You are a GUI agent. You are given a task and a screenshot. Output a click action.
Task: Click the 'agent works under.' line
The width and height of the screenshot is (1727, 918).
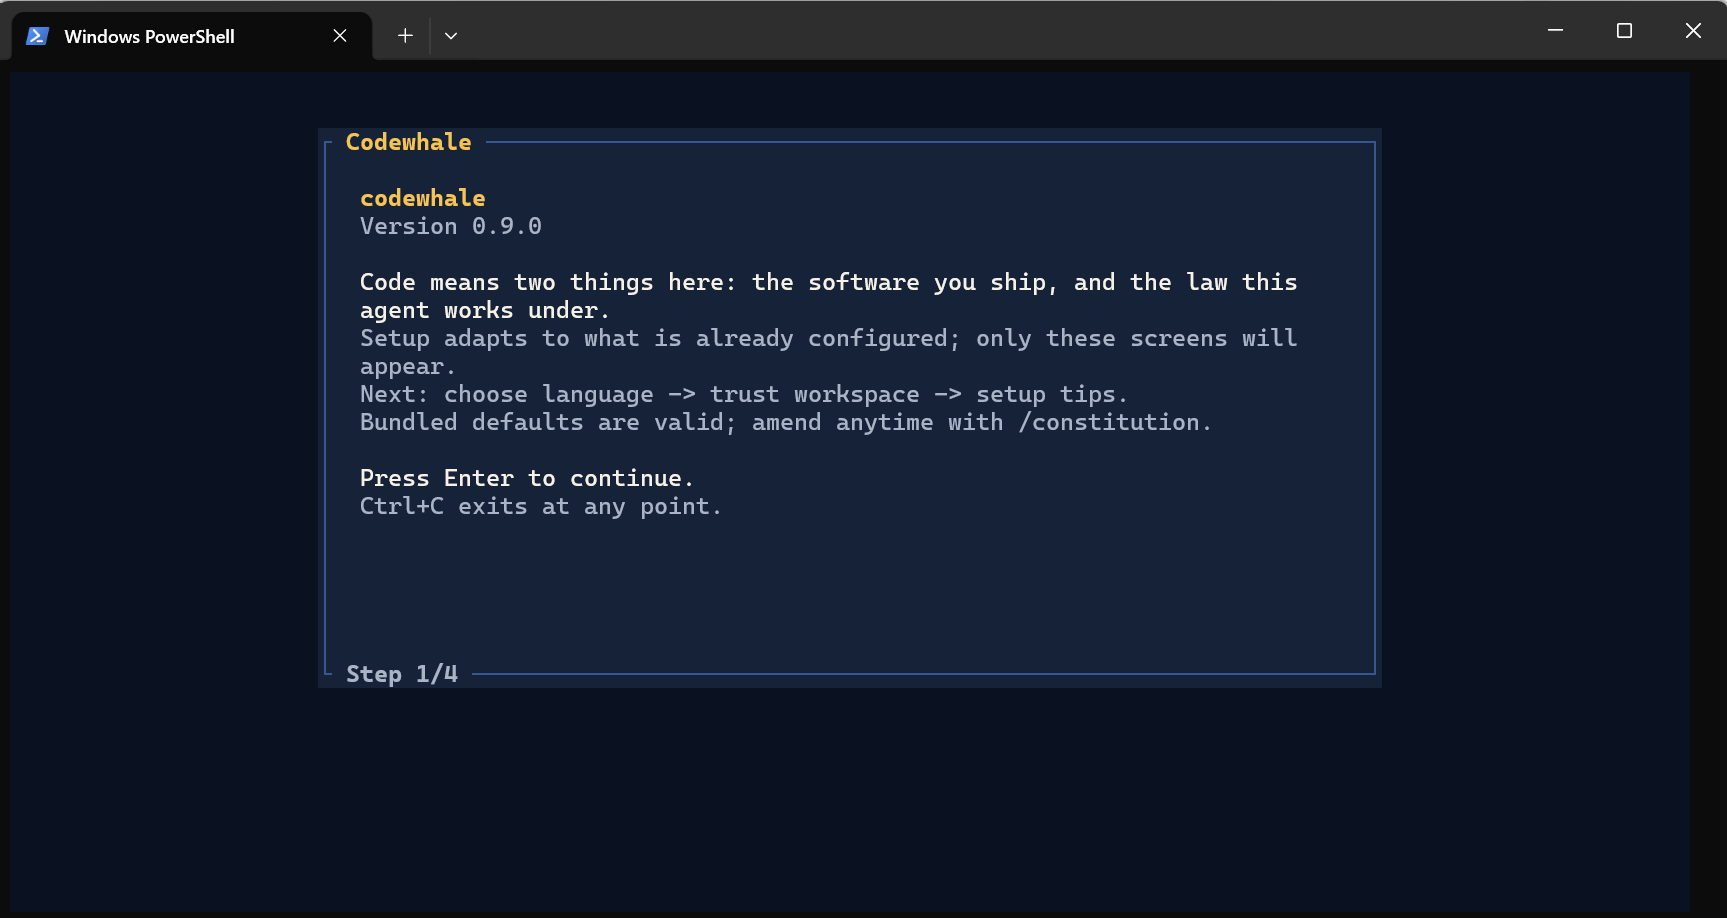click(x=484, y=310)
